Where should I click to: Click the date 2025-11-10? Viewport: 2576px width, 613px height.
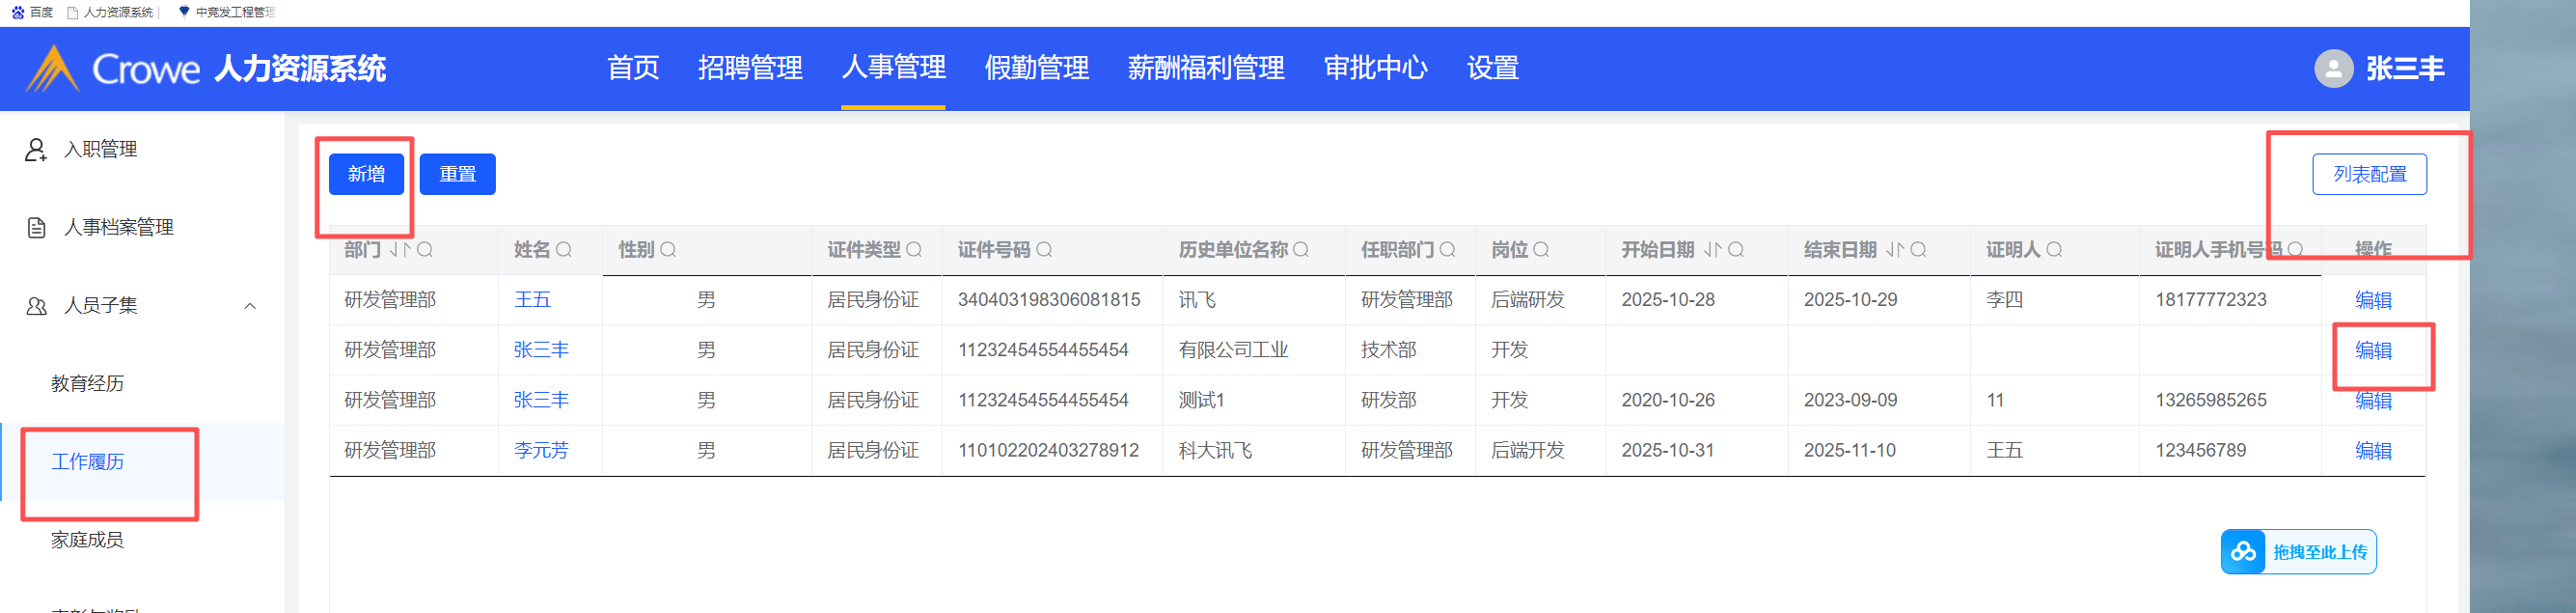tap(1849, 450)
